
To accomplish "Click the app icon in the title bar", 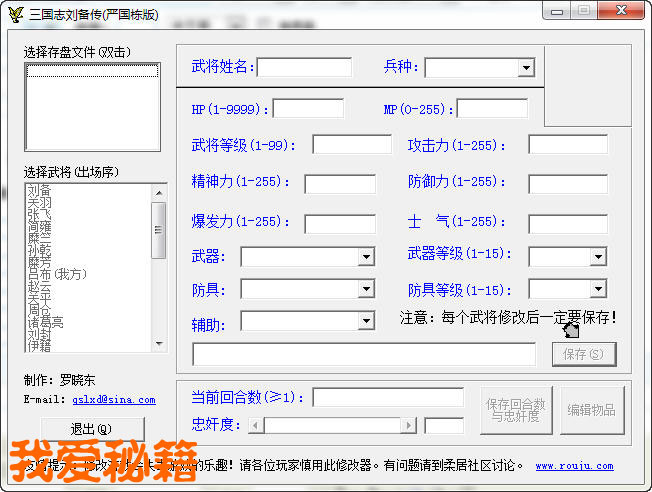I will click(x=15, y=15).
